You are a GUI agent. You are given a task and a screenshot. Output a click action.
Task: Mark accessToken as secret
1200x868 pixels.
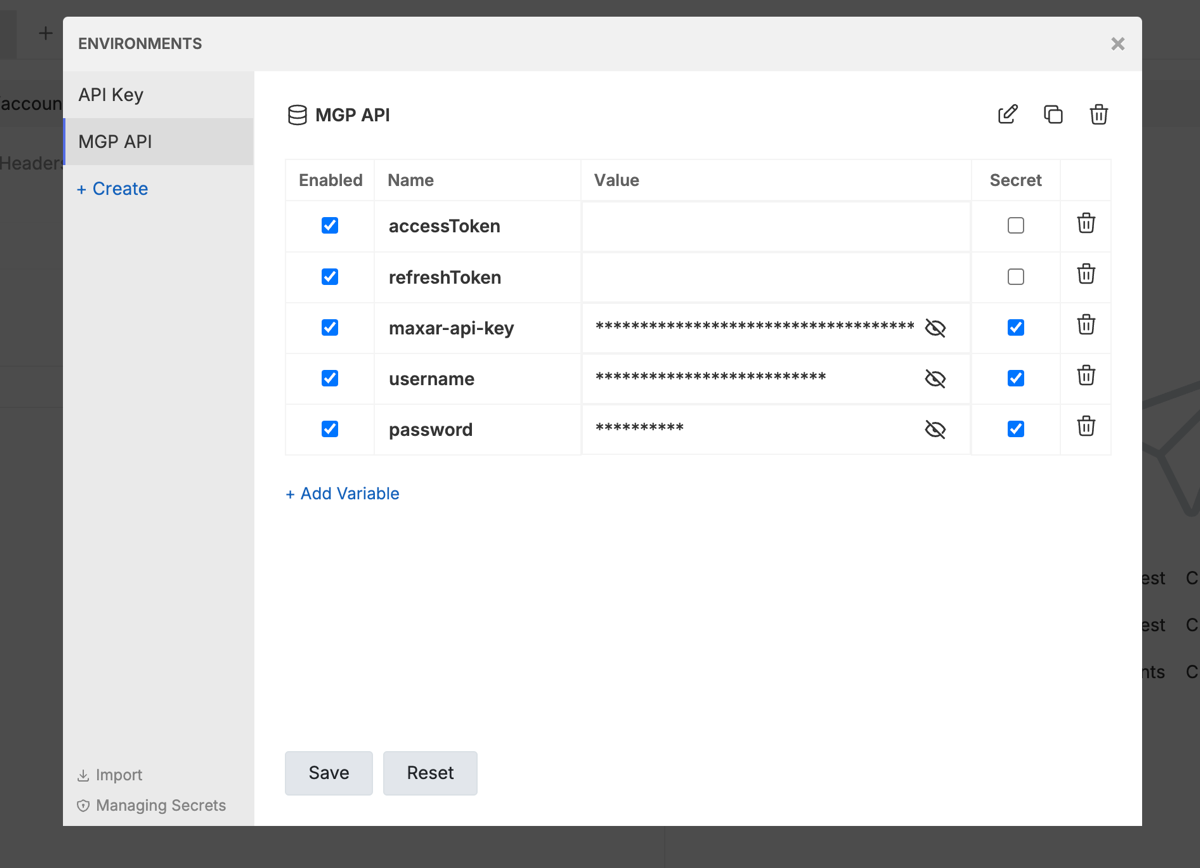pyautogui.click(x=1016, y=226)
